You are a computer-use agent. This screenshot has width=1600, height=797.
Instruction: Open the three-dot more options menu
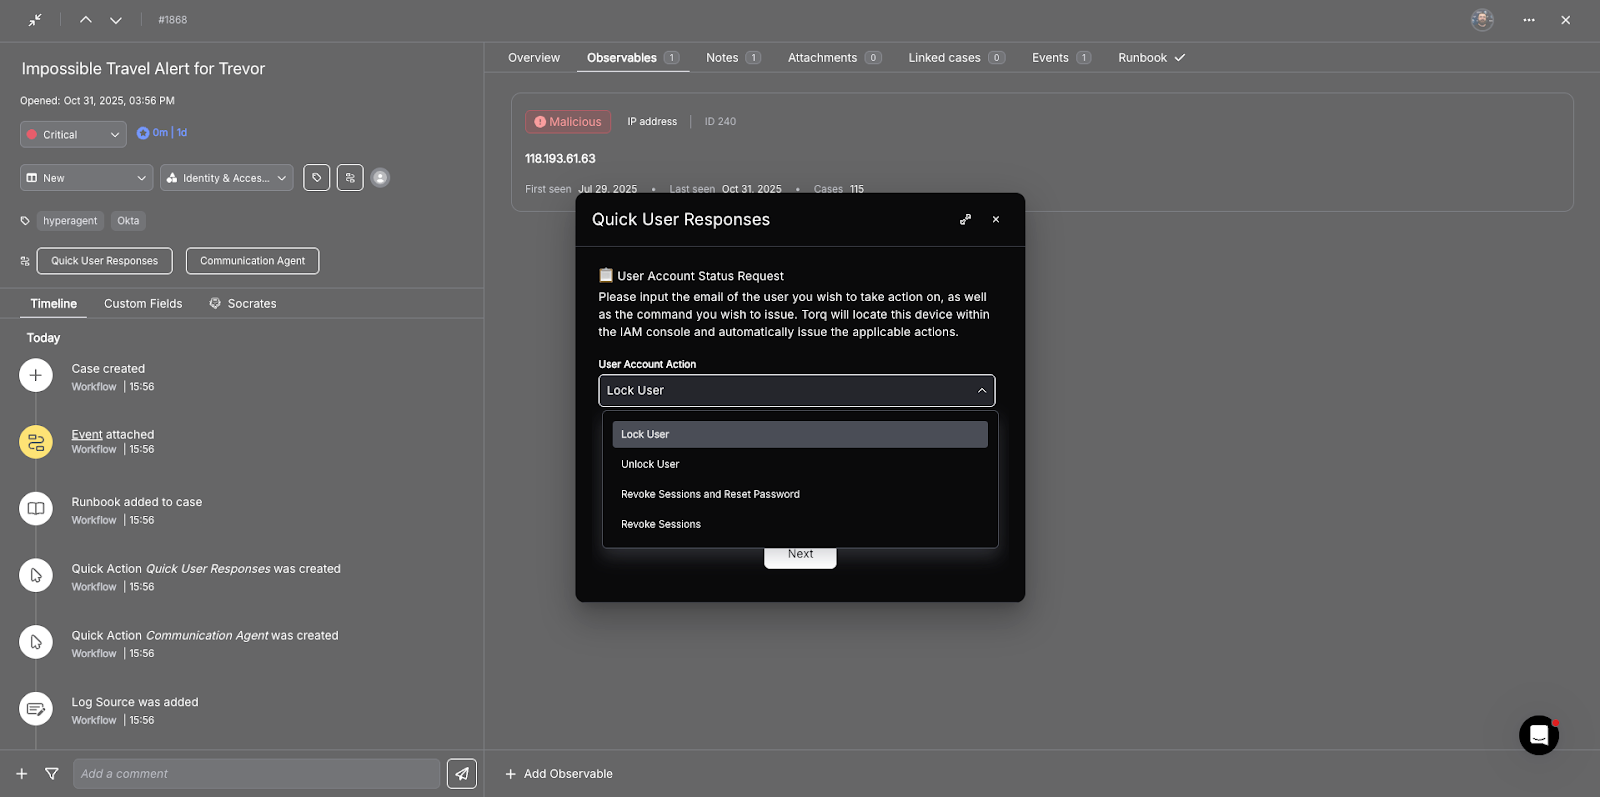point(1528,20)
